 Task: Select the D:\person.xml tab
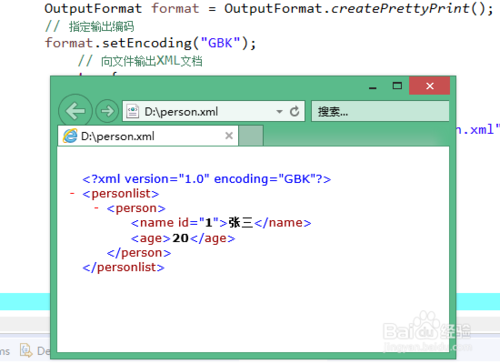(x=148, y=136)
